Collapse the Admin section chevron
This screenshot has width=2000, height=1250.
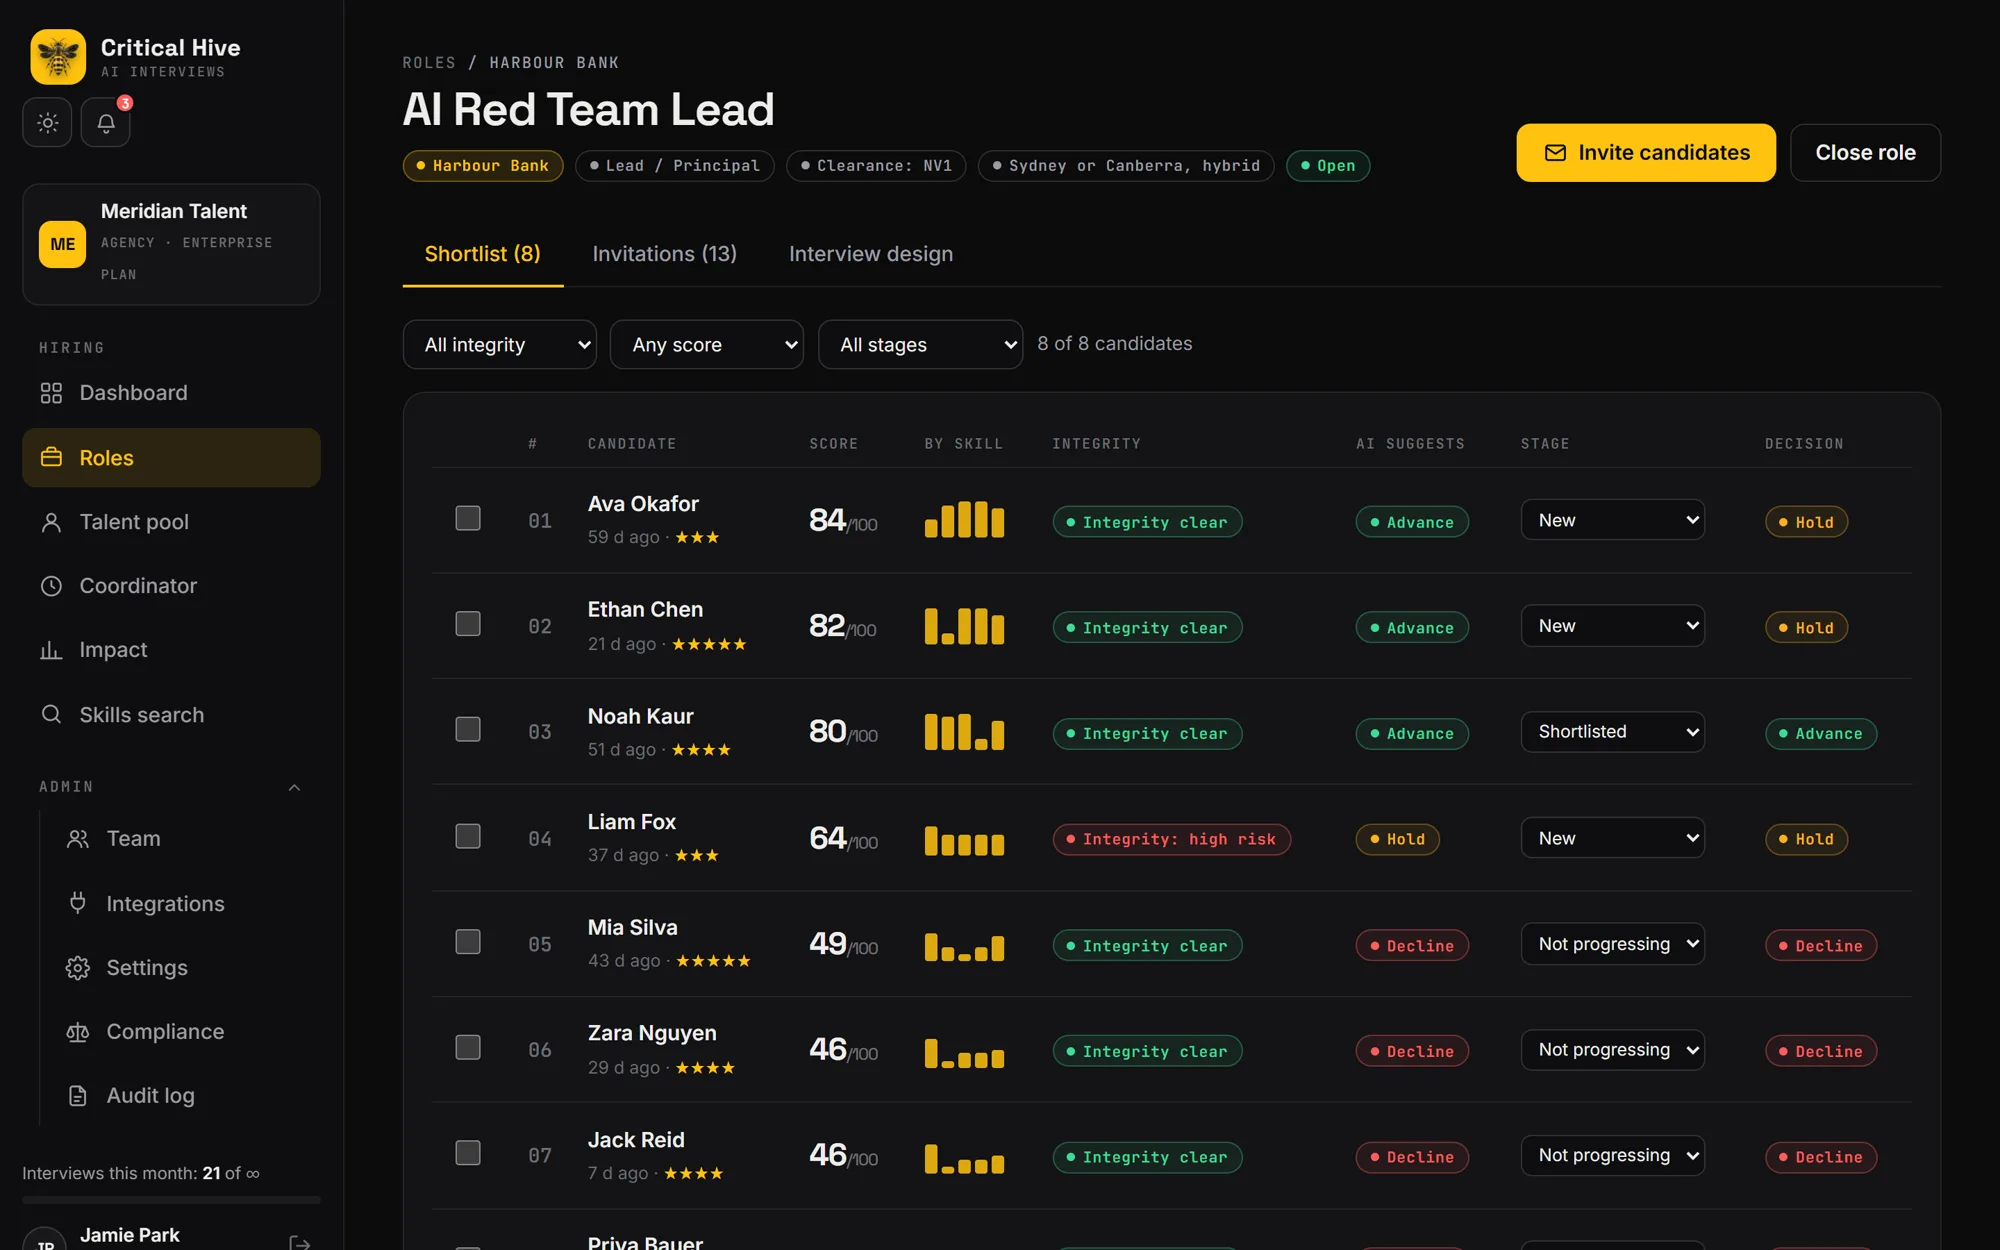coord(294,788)
